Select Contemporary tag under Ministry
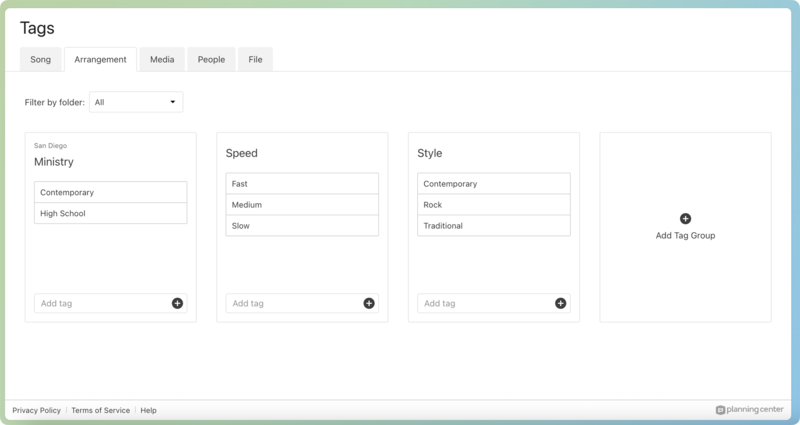This screenshot has width=800, height=425. click(x=111, y=192)
